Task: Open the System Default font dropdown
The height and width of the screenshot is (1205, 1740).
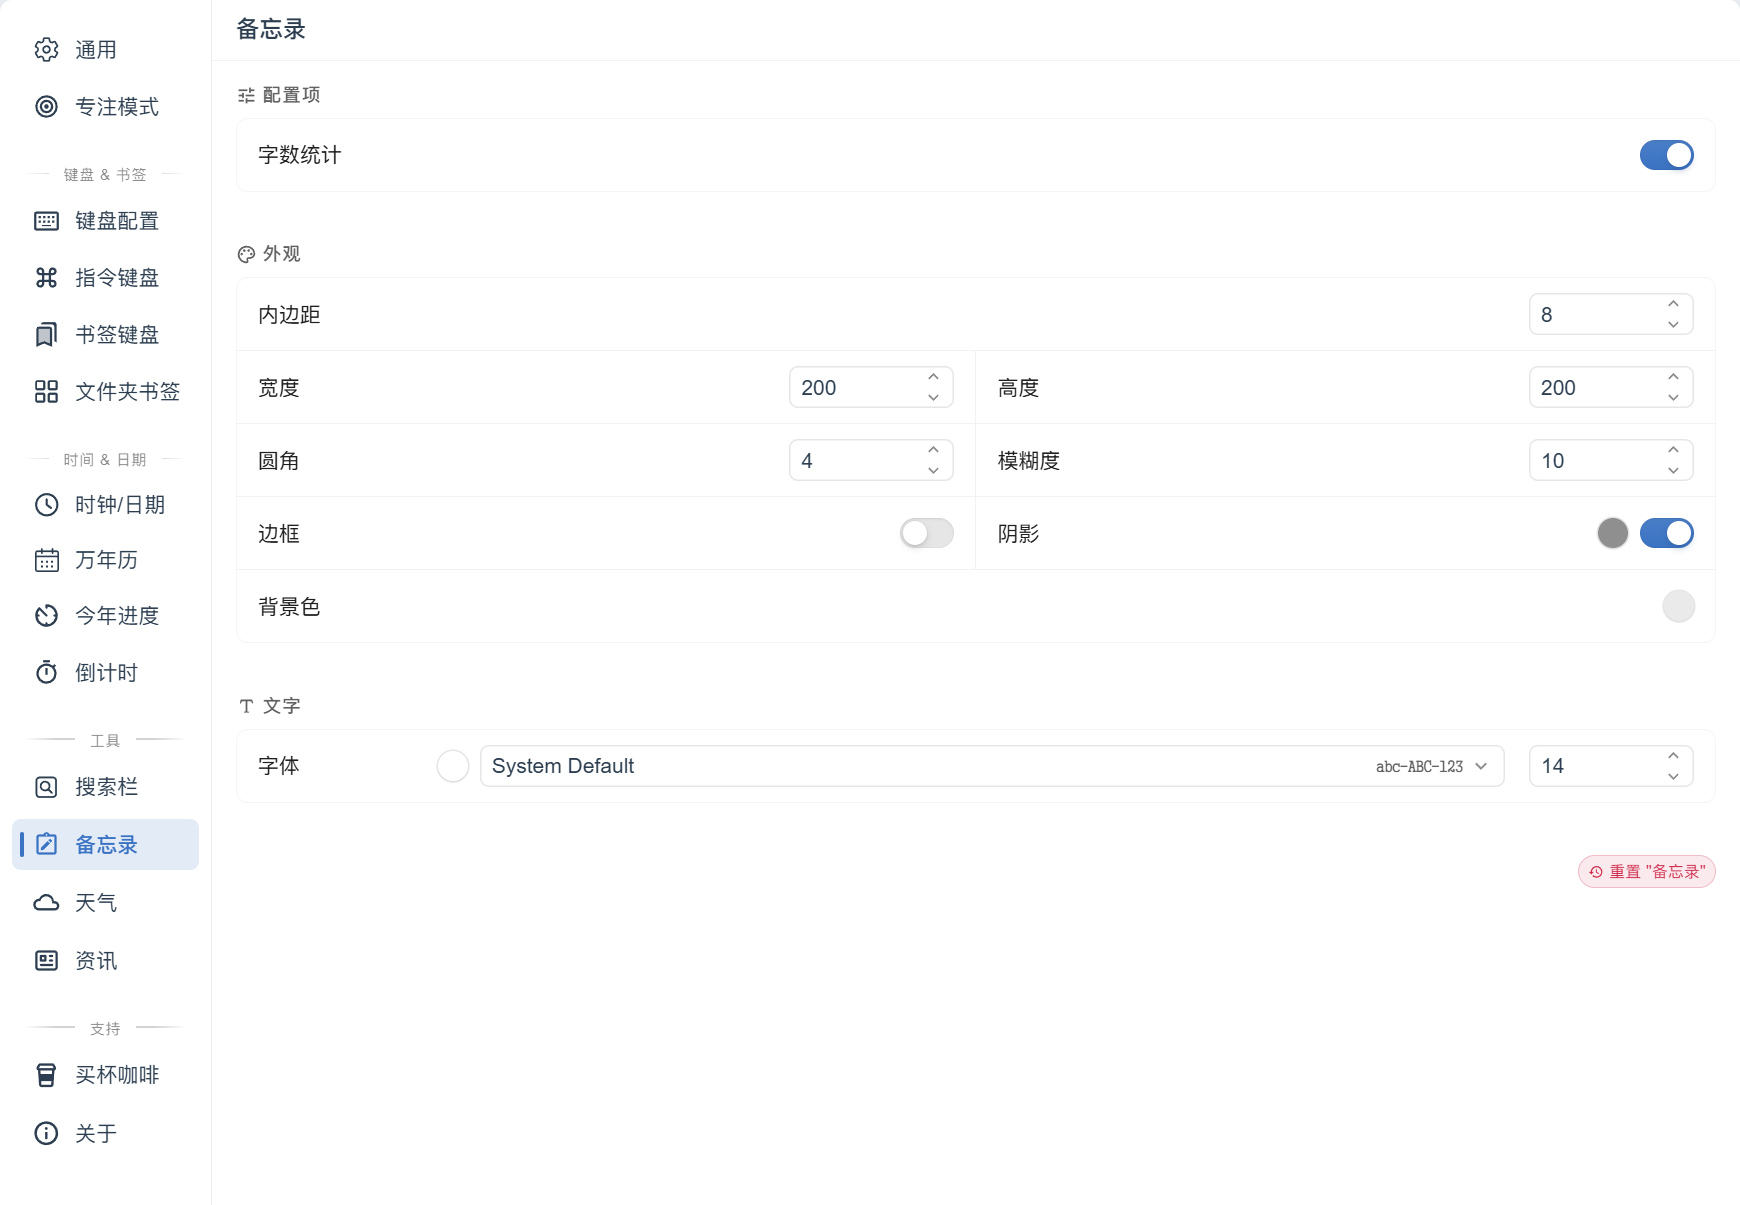Action: tap(992, 766)
